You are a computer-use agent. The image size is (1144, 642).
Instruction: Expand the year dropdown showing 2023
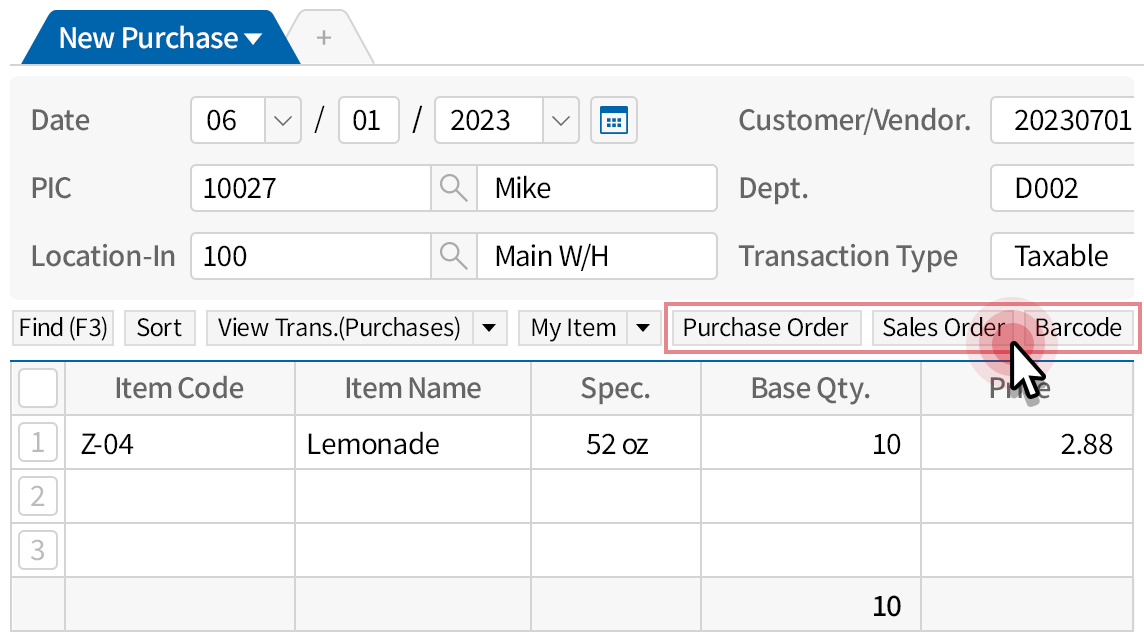tap(560, 121)
